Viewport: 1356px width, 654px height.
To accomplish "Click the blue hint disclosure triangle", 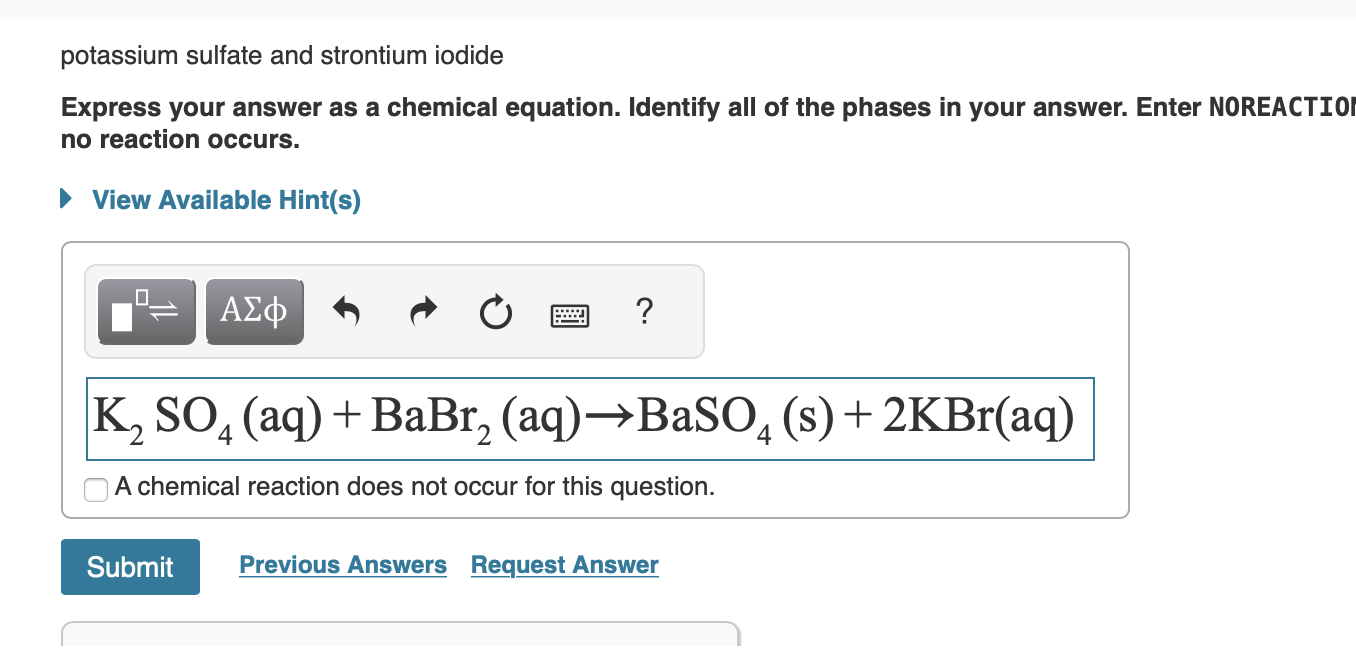I will 65,198.
